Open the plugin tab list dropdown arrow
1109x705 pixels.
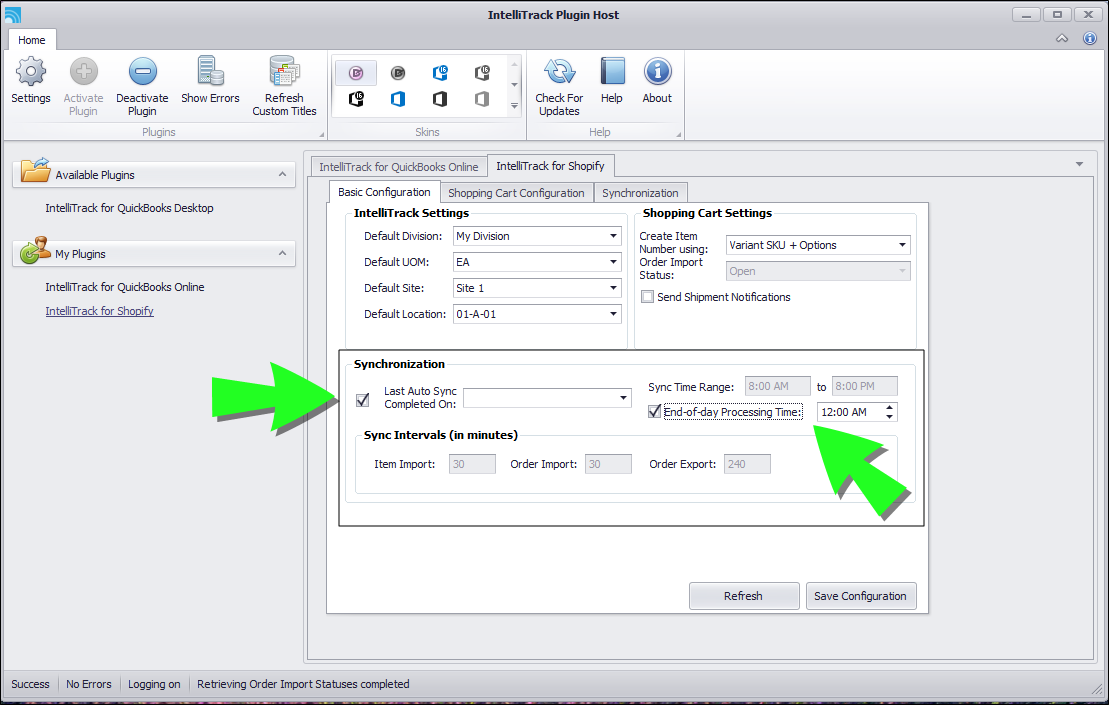point(1079,164)
